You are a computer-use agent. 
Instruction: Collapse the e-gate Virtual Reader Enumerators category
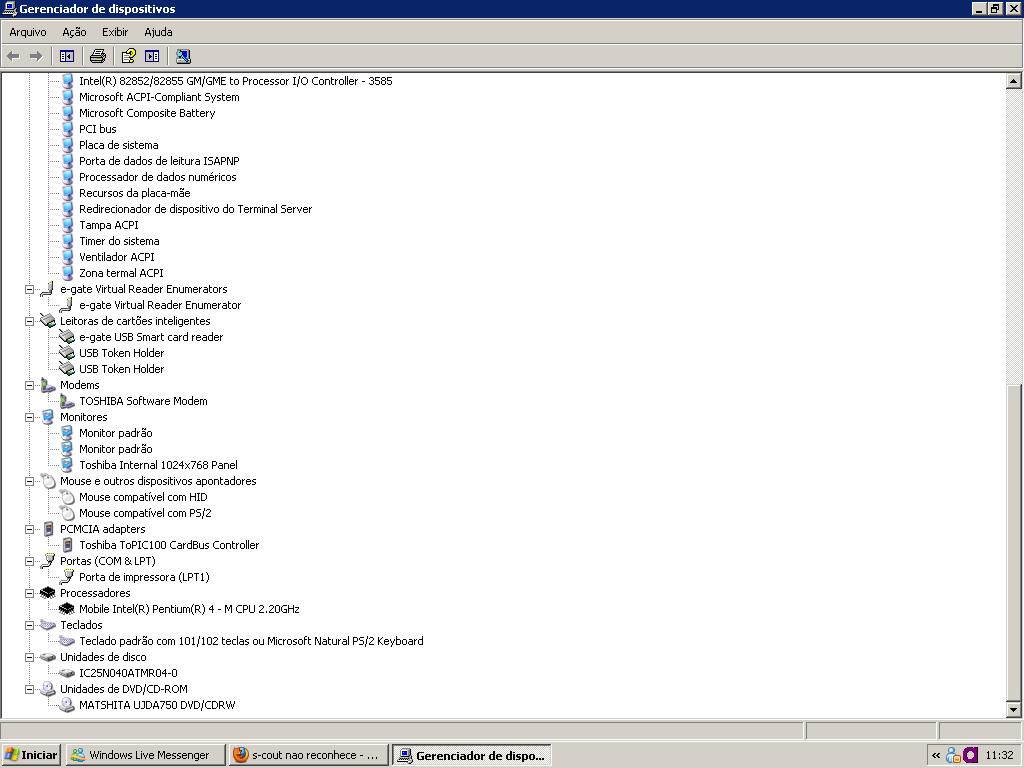coord(29,289)
